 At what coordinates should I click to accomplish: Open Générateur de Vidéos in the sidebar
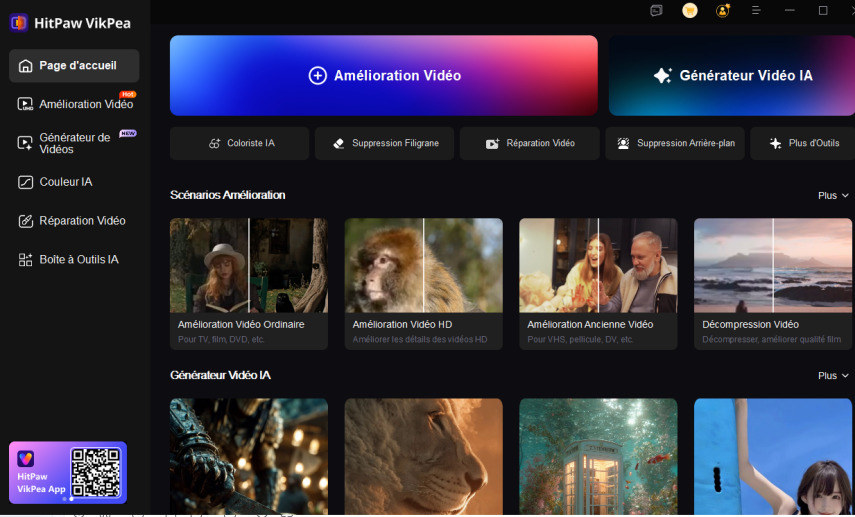pos(74,143)
